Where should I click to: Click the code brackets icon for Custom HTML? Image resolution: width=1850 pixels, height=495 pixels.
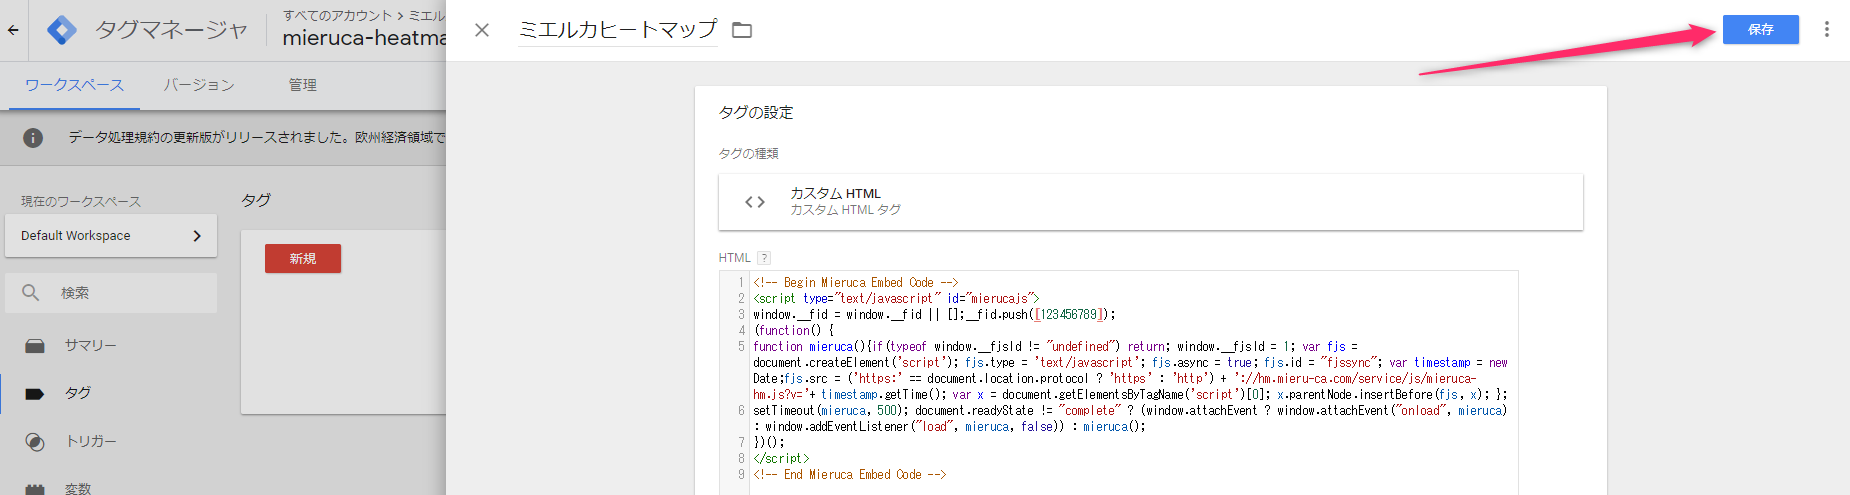tap(755, 202)
